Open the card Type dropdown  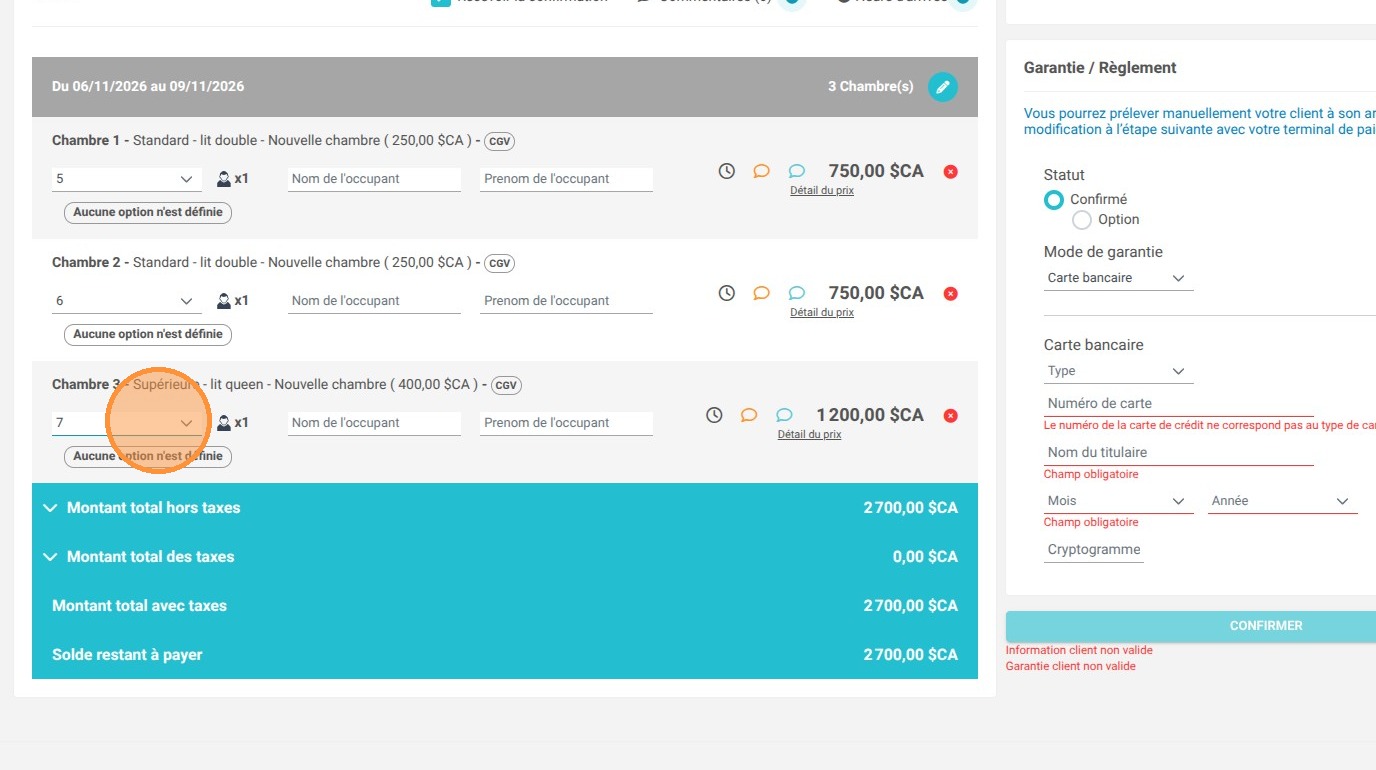(1119, 371)
